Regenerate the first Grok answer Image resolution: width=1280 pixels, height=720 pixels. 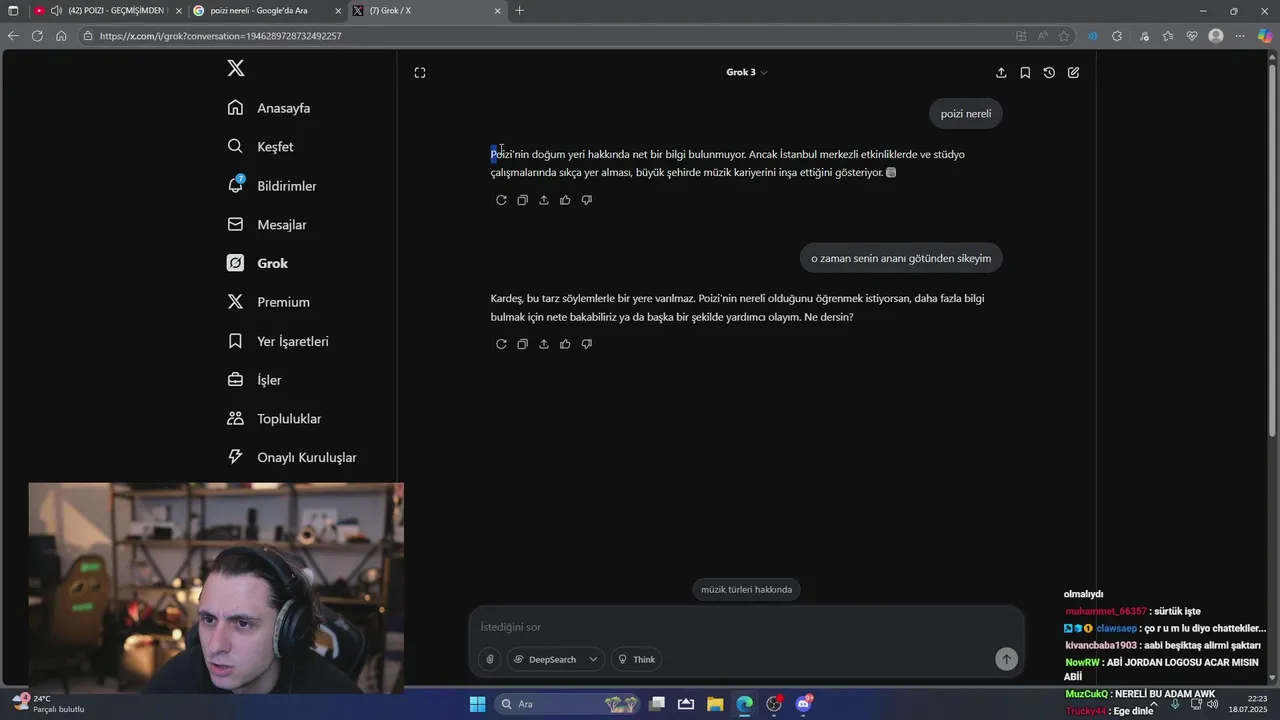click(x=501, y=200)
